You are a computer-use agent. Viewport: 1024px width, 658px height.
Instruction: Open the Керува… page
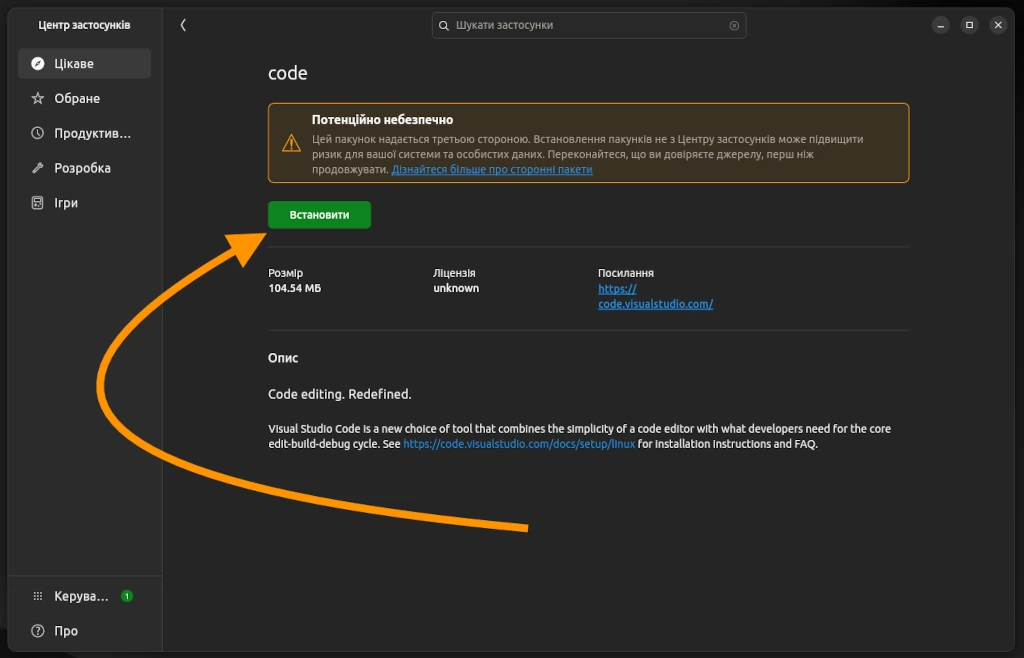point(84,596)
